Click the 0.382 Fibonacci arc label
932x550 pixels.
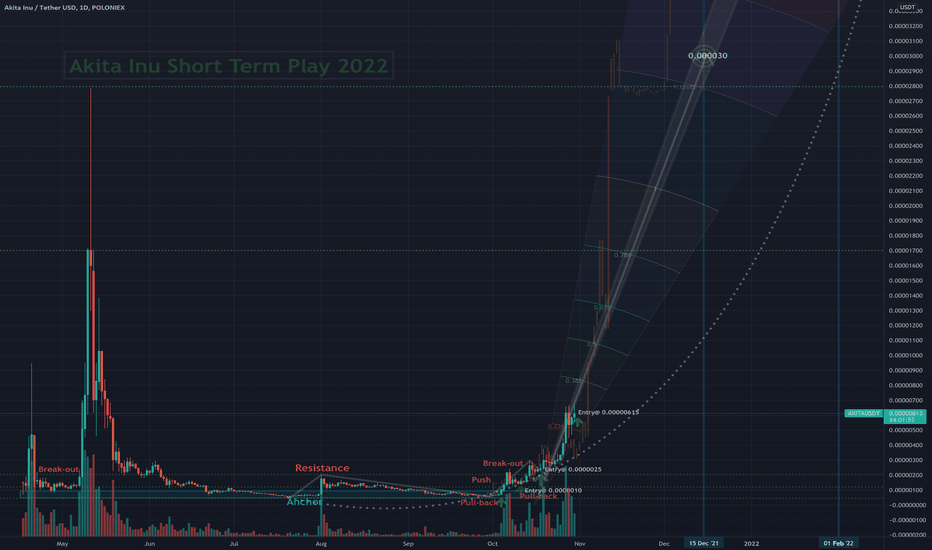coord(574,381)
